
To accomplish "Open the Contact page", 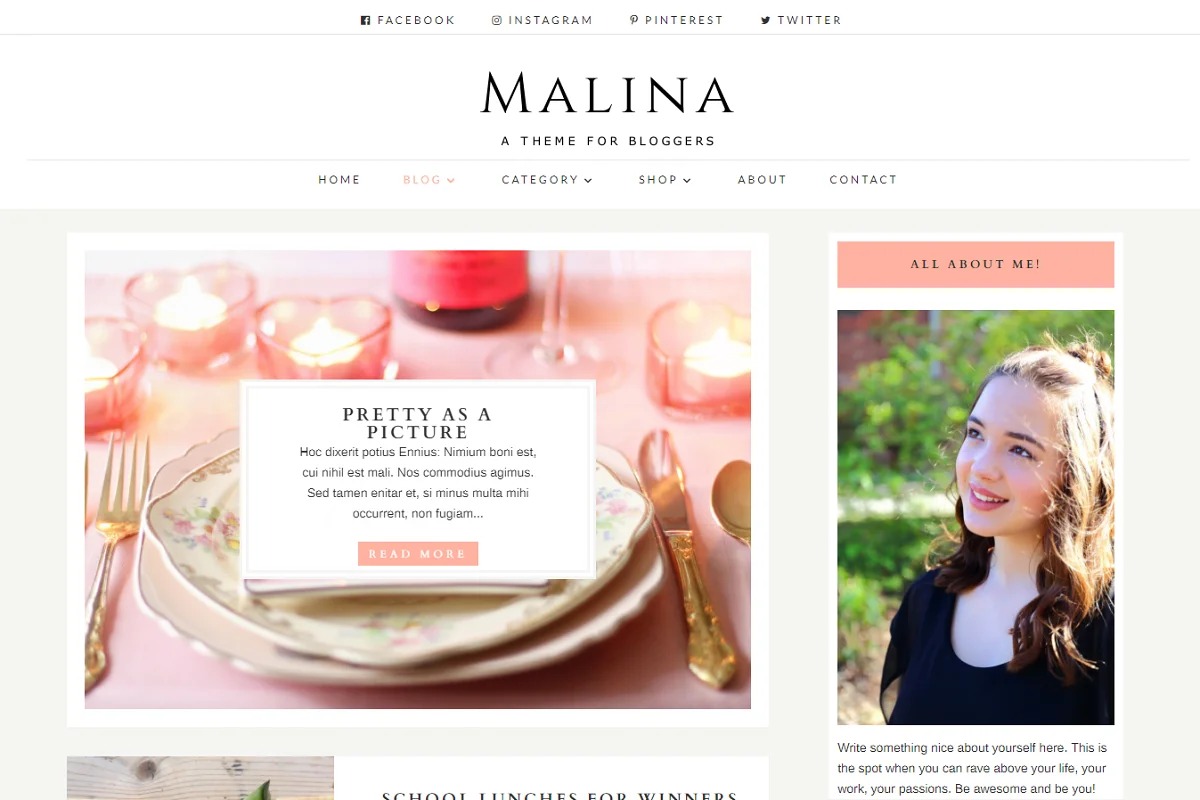I will (863, 180).
